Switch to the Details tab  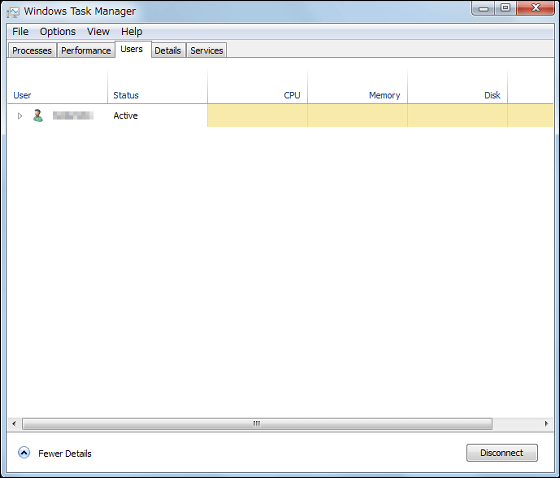[x=168, y=50]
